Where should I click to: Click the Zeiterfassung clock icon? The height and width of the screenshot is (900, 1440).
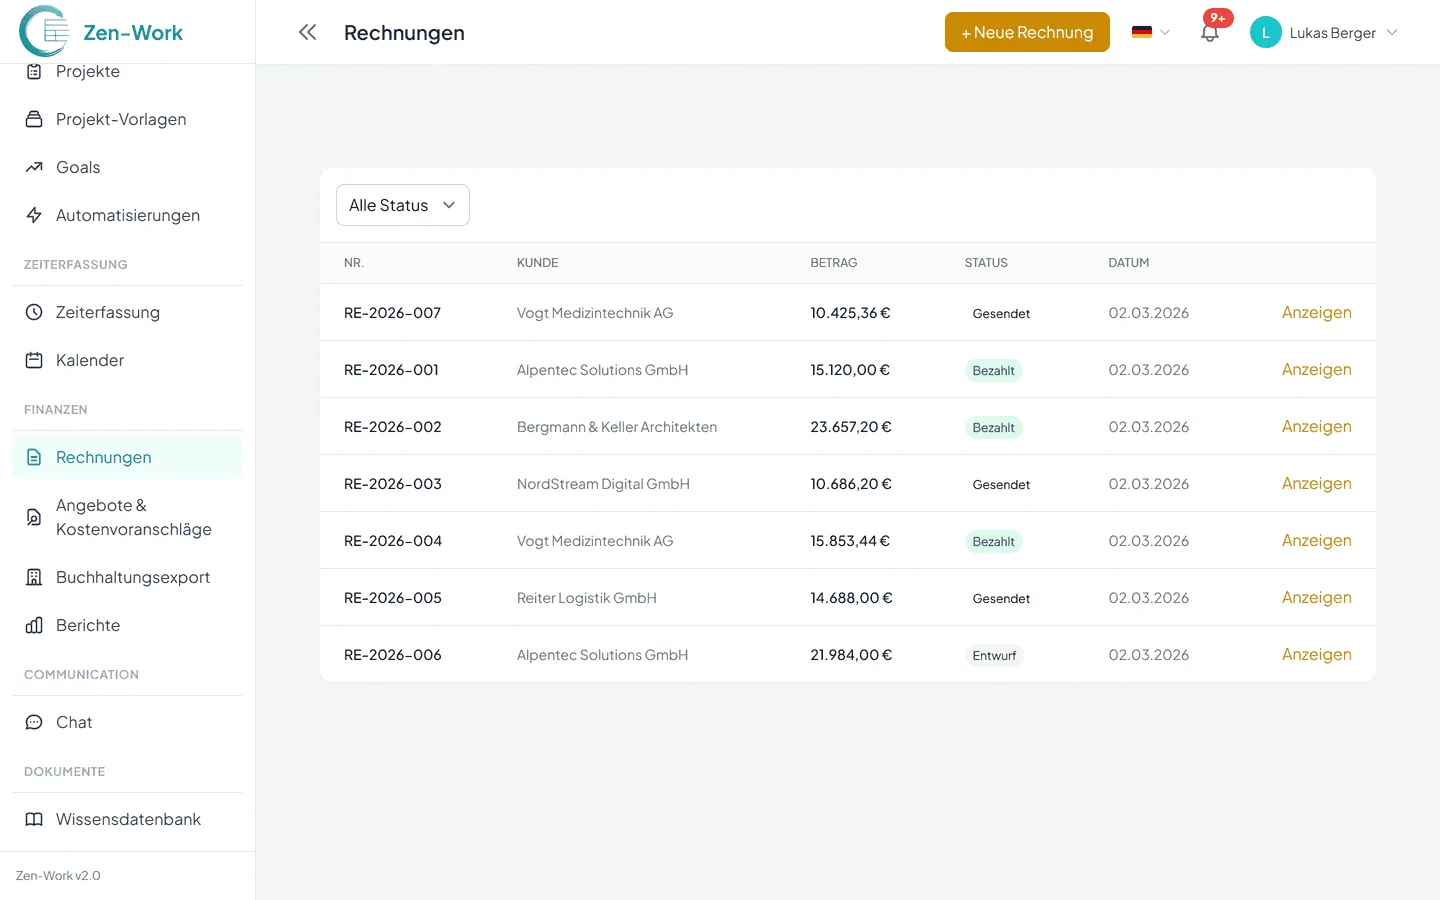click(x=34, y=312)
